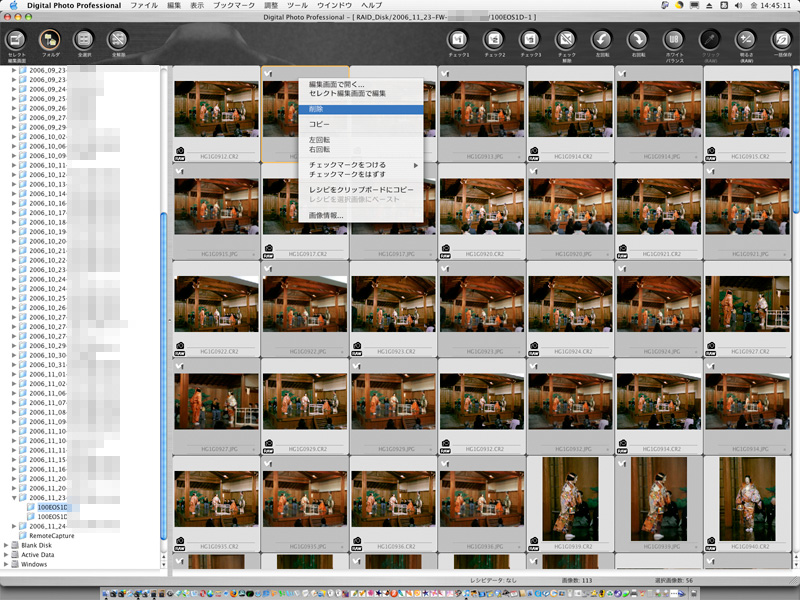Click the RemoteCapture folder icon
Viewport: 800px width, 600px height.
[23, 536]
